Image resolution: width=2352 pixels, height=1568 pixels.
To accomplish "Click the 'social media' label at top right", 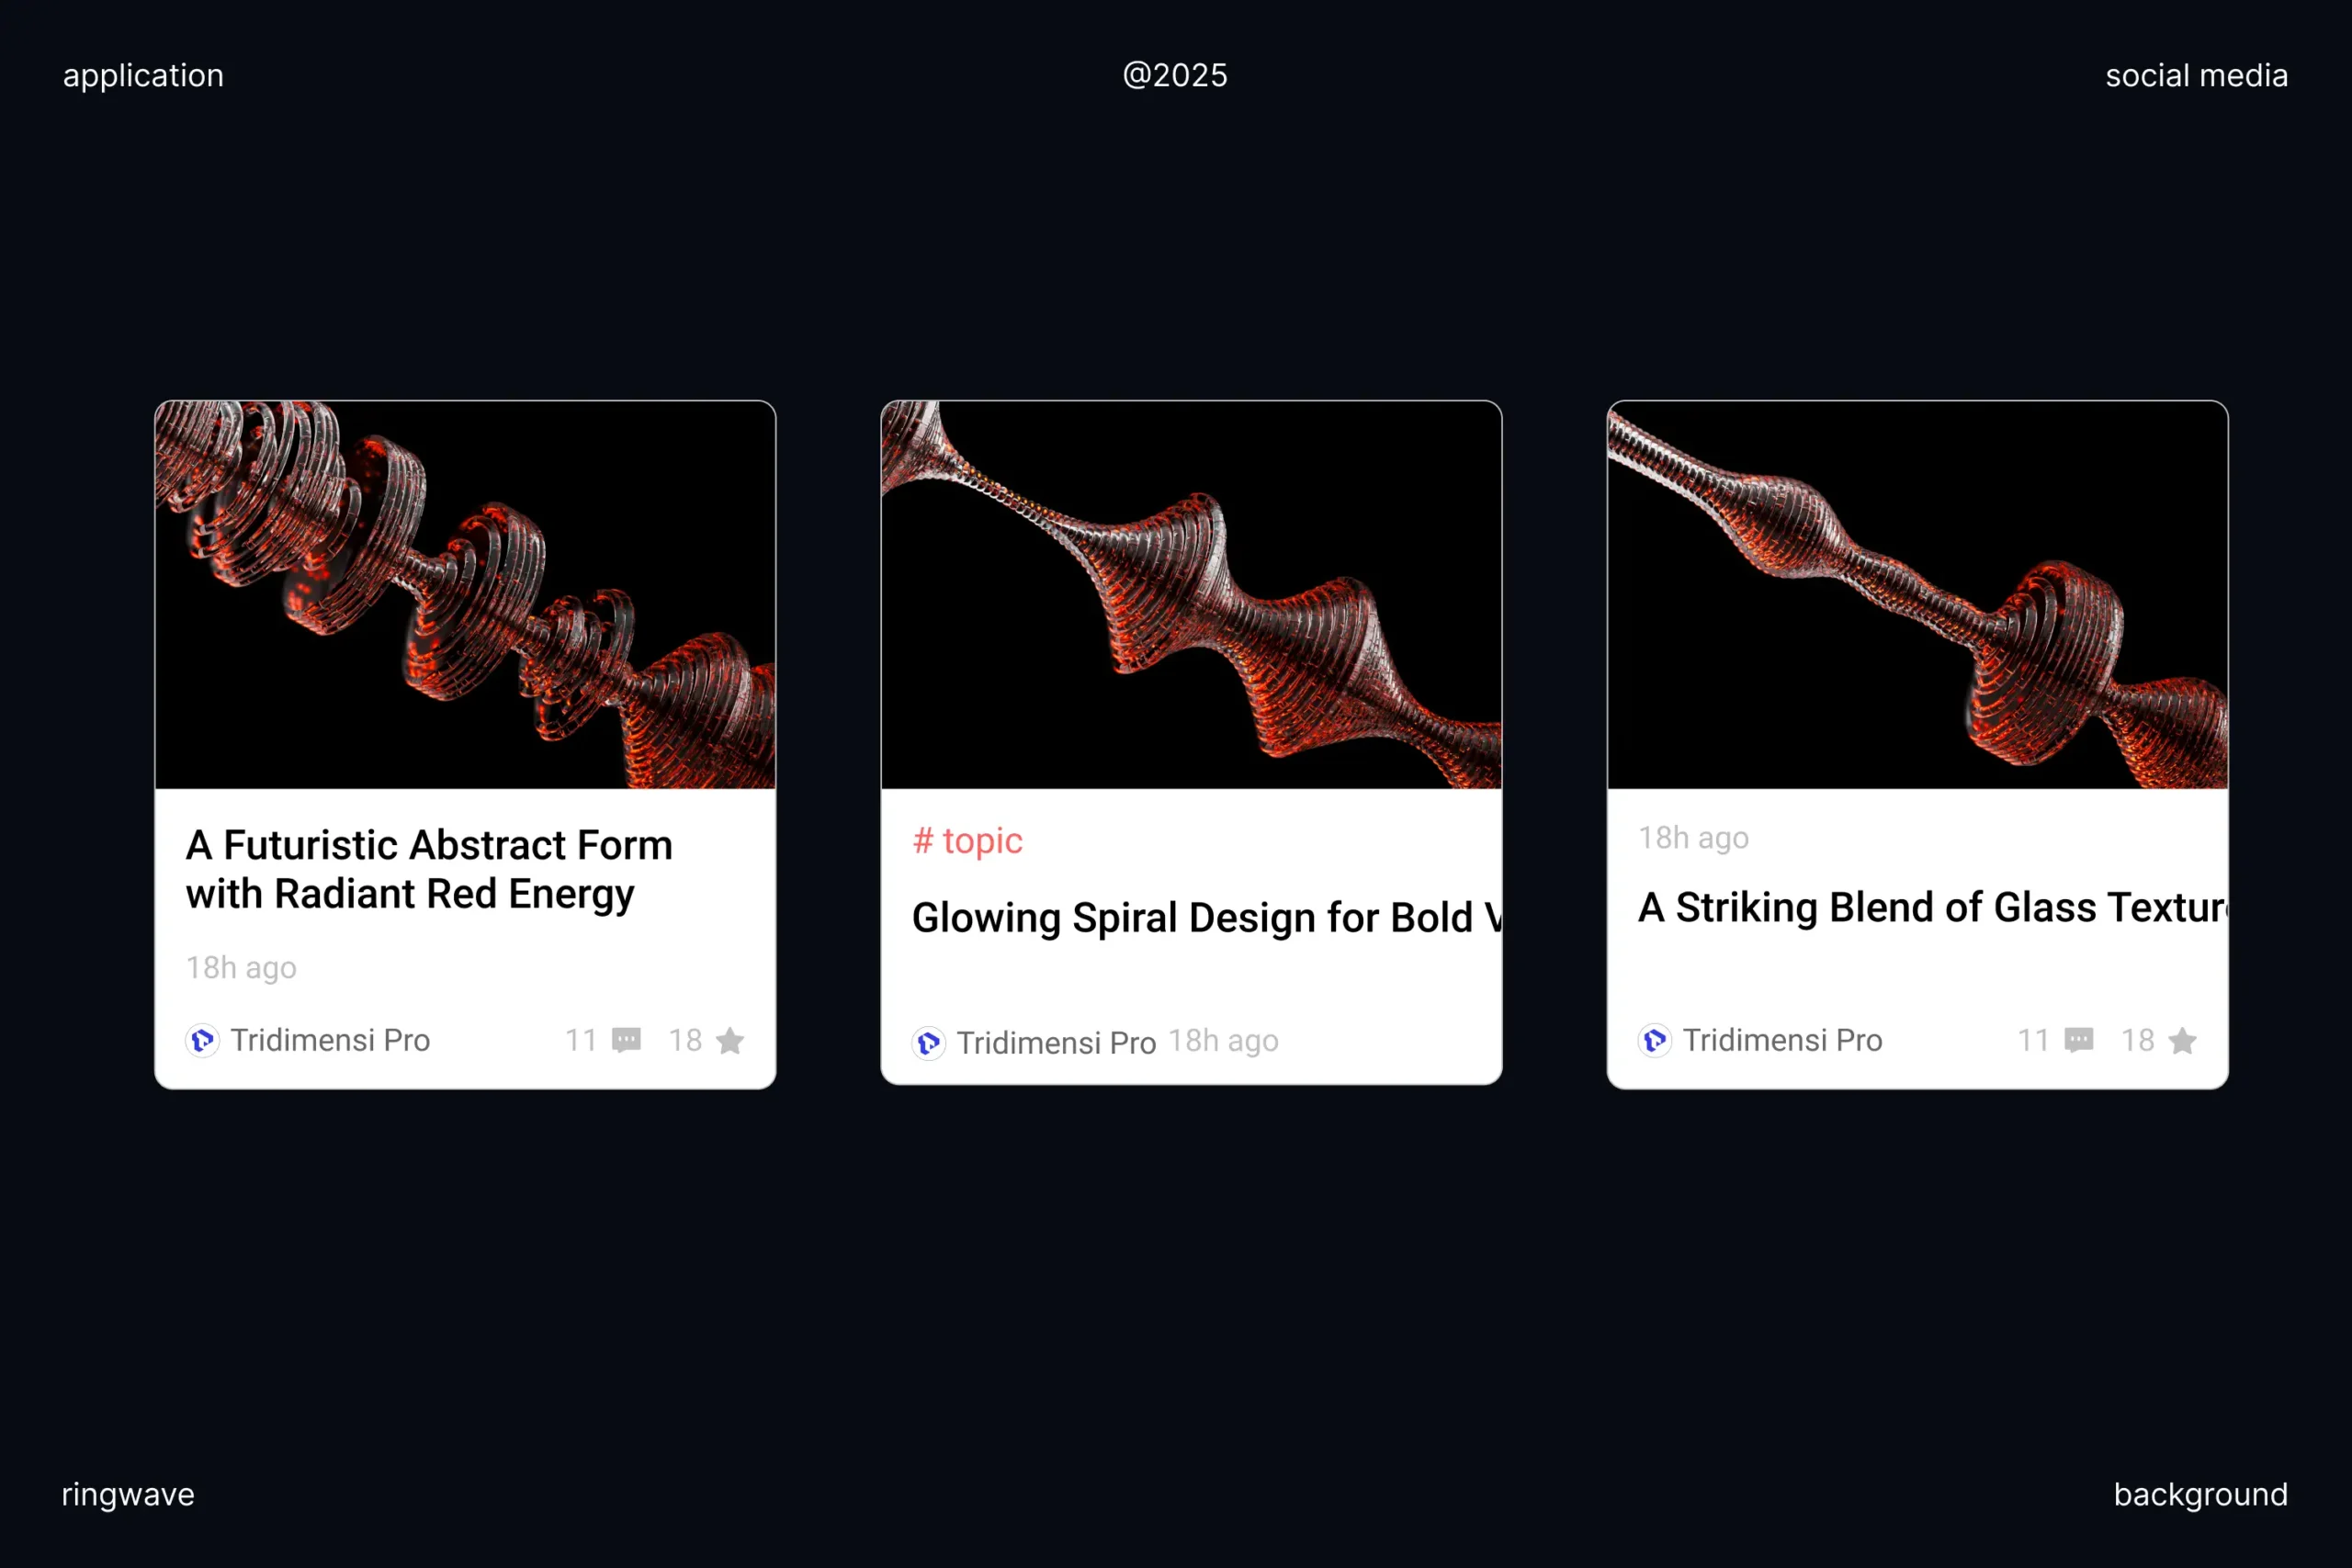I will coord(2196,75).
